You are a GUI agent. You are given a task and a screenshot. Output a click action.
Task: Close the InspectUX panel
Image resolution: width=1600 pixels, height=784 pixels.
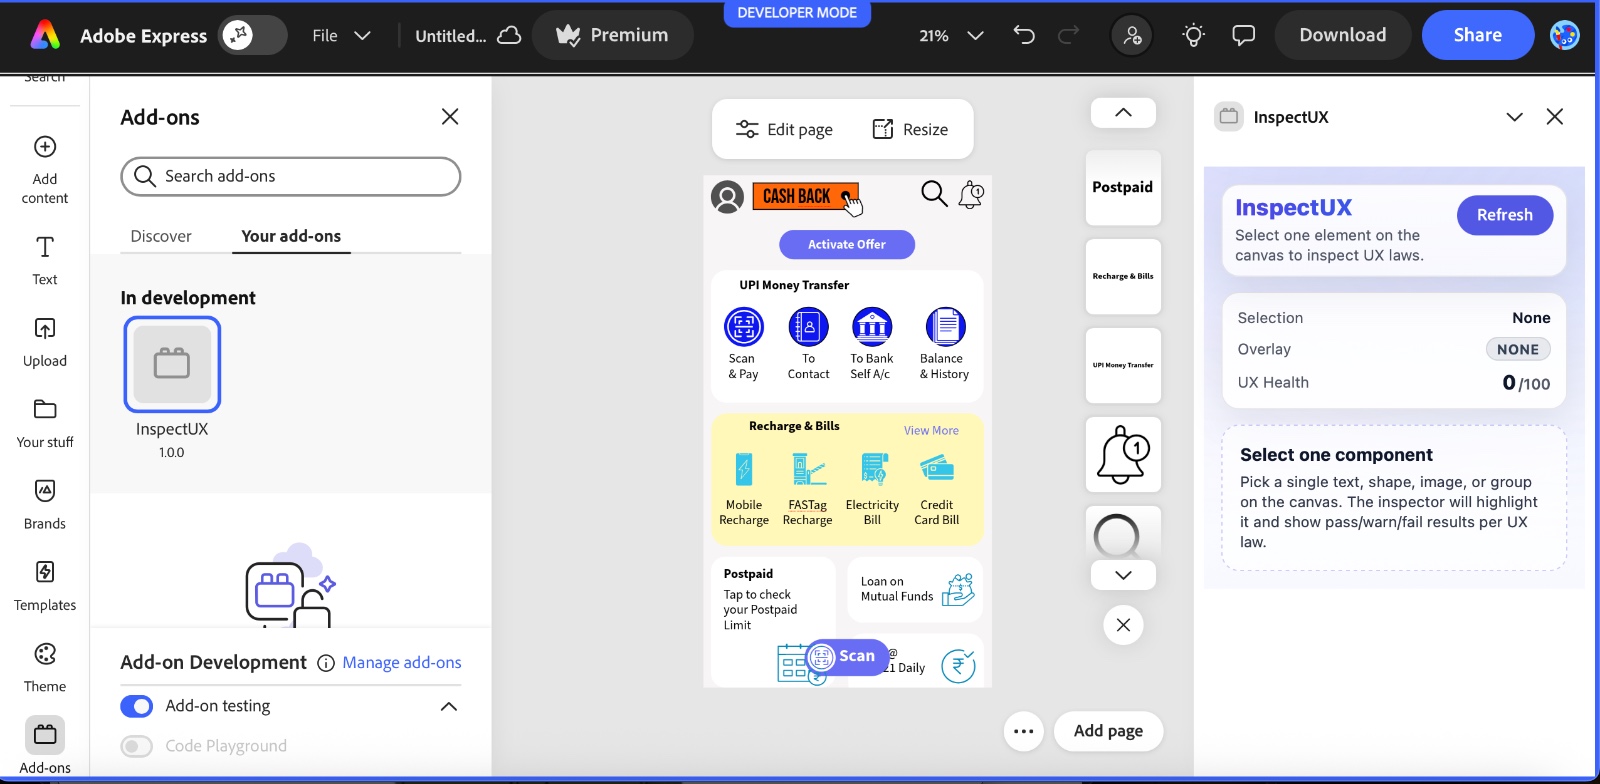tap(1554, 117)
